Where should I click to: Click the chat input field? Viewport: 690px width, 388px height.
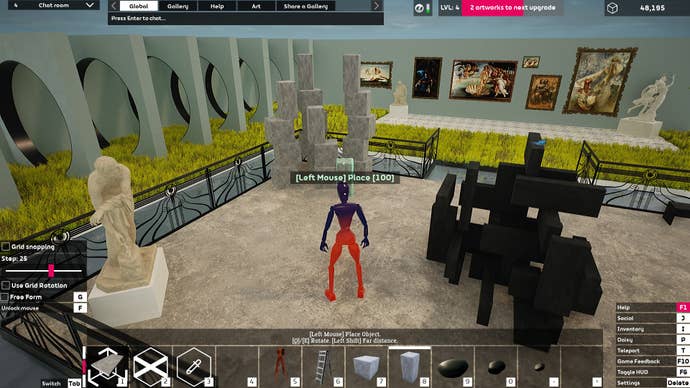(246, 18)
